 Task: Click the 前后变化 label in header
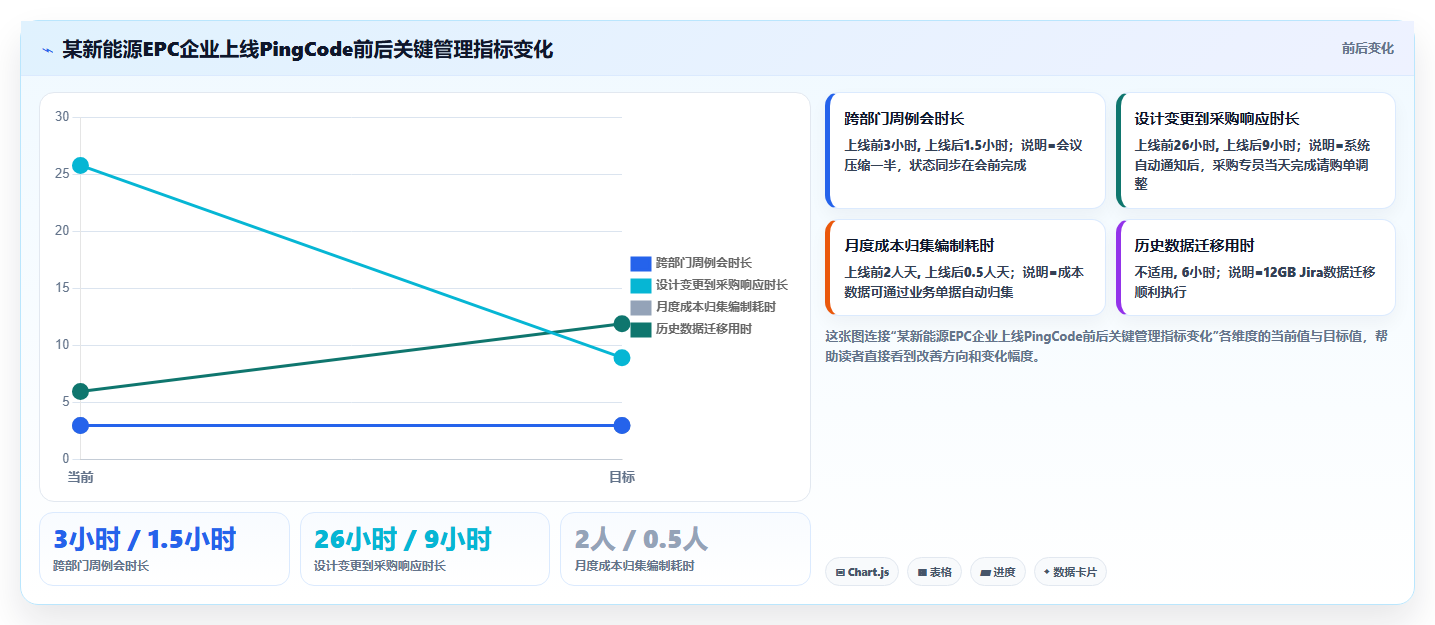pyautogui.click(x=1367, y=49)
